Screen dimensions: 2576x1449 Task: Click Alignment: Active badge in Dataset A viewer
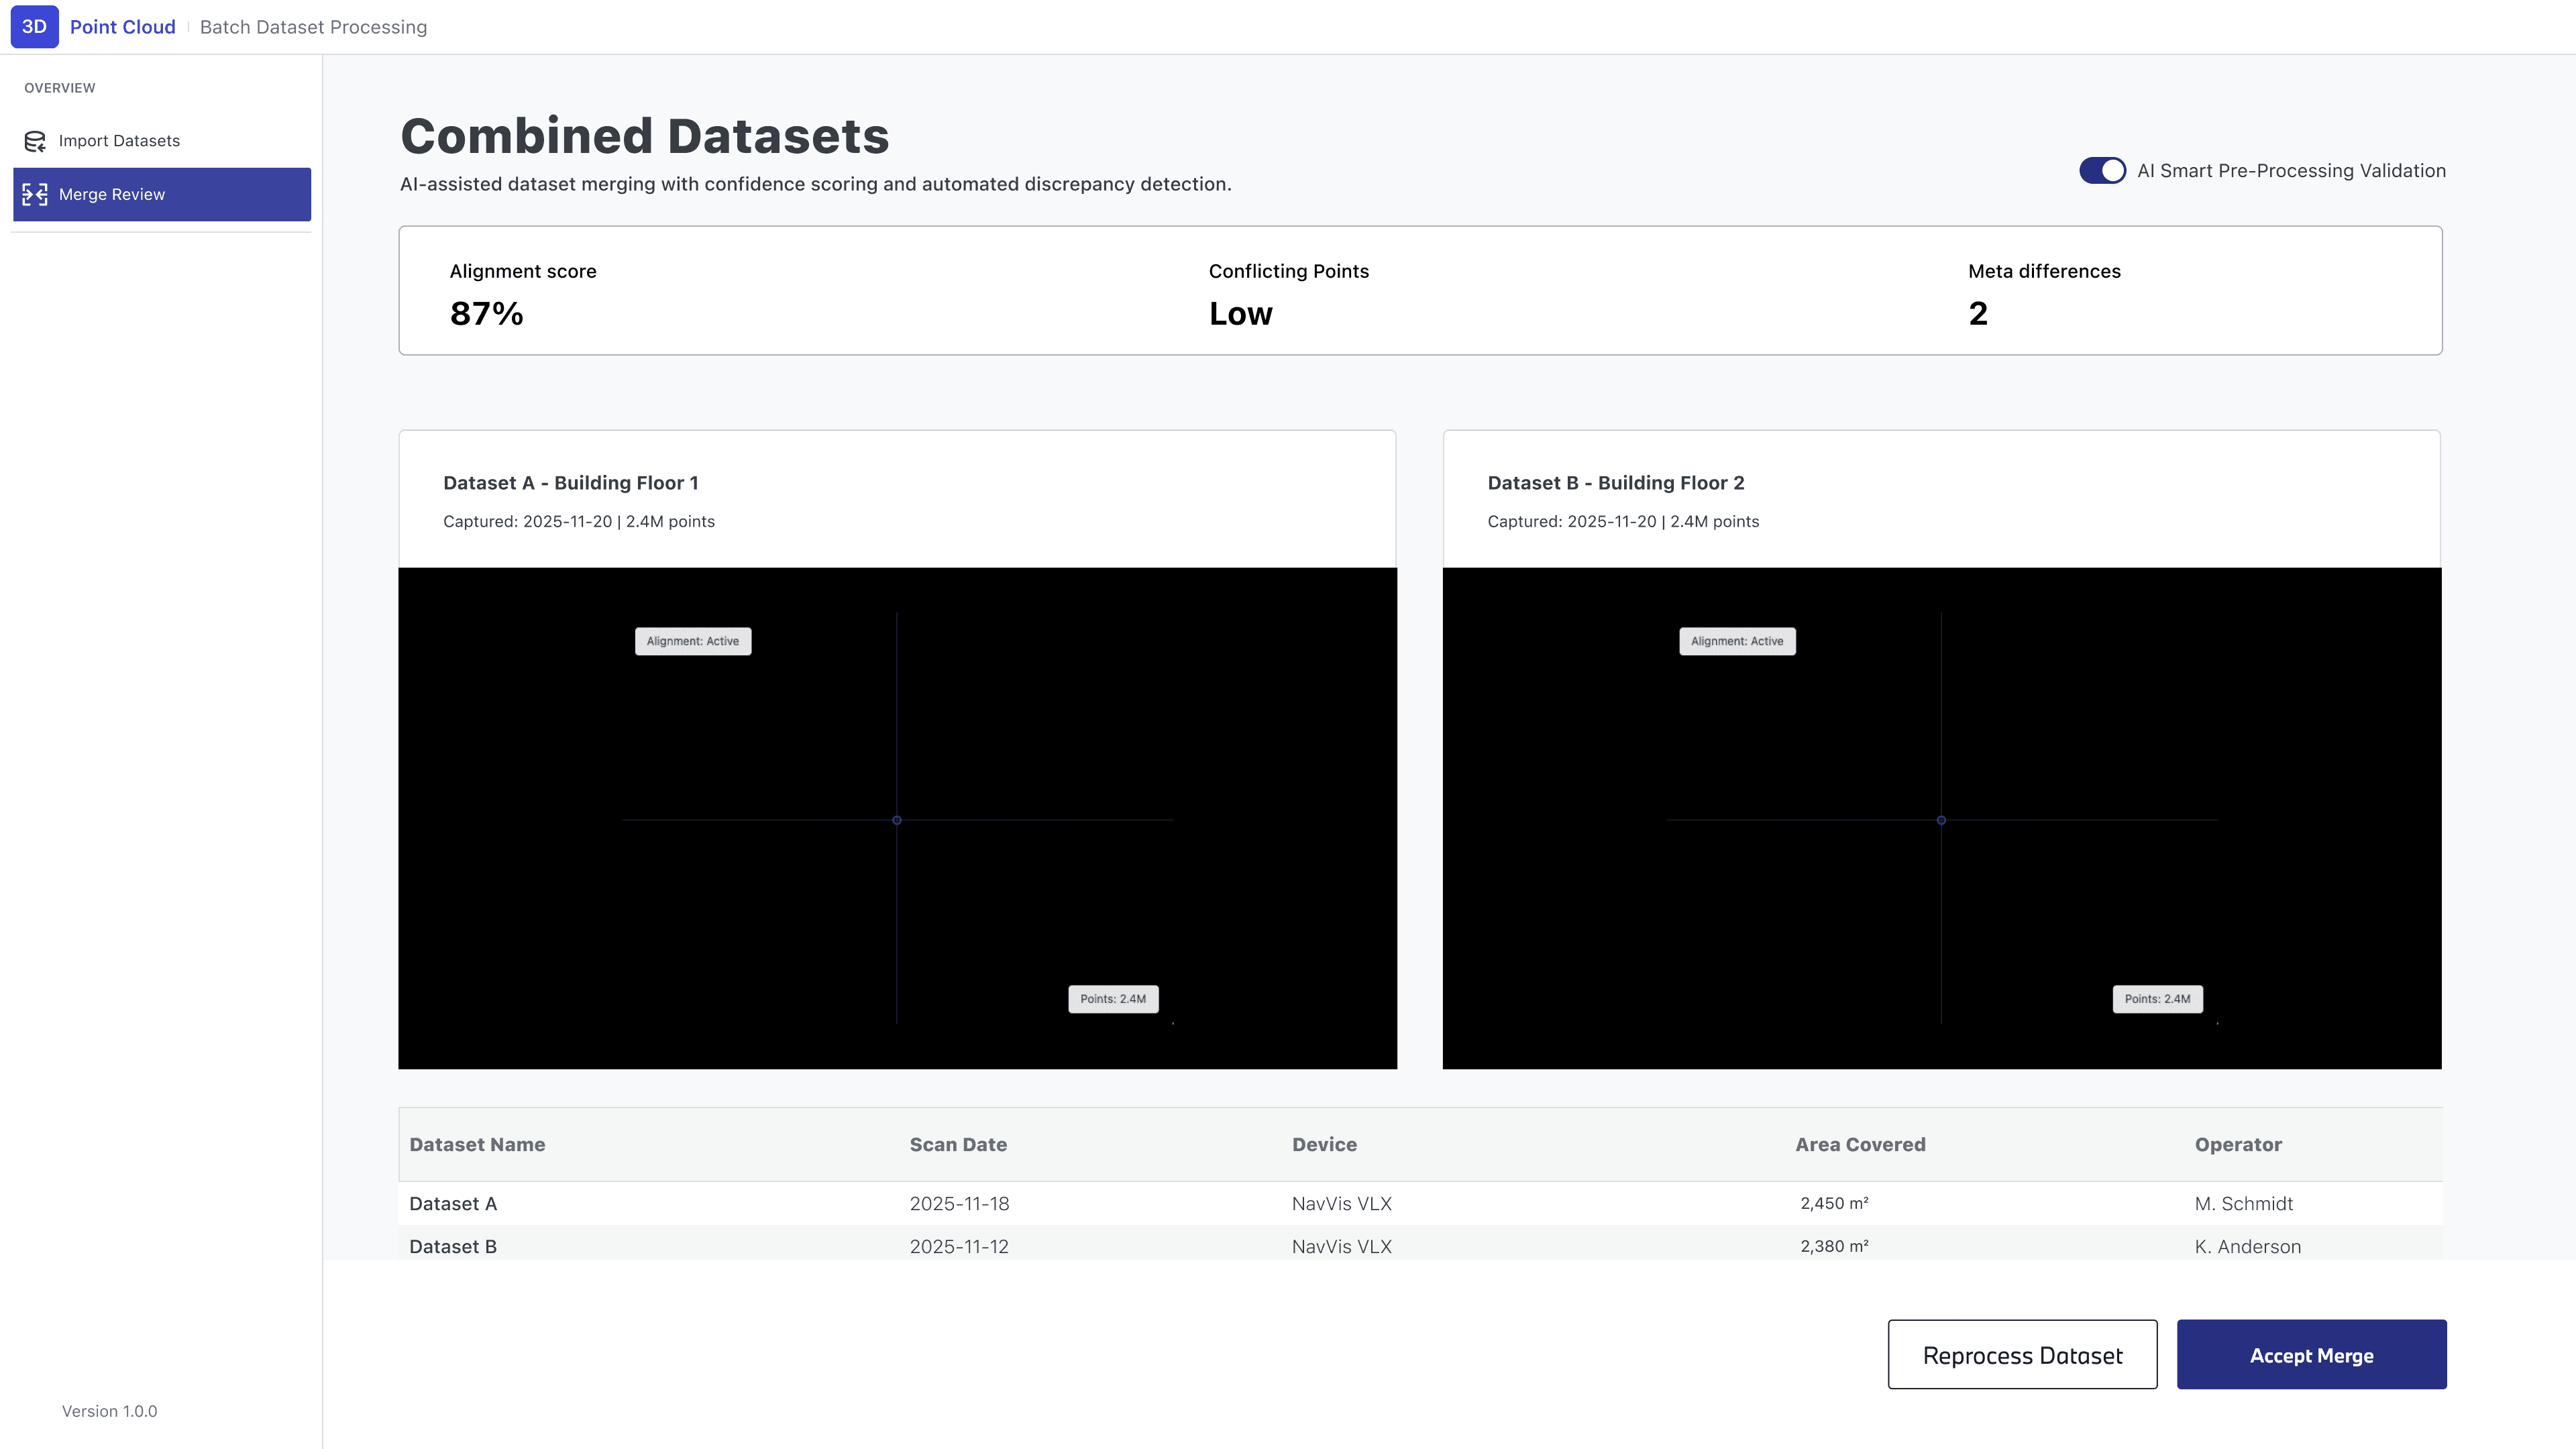point(693,641)
